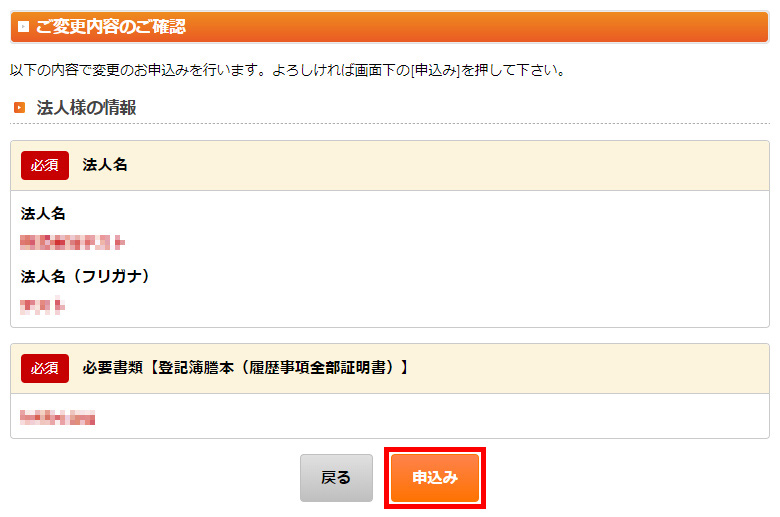
Task: Click the bold 法人名 label above blurred name
Action: 43,213
